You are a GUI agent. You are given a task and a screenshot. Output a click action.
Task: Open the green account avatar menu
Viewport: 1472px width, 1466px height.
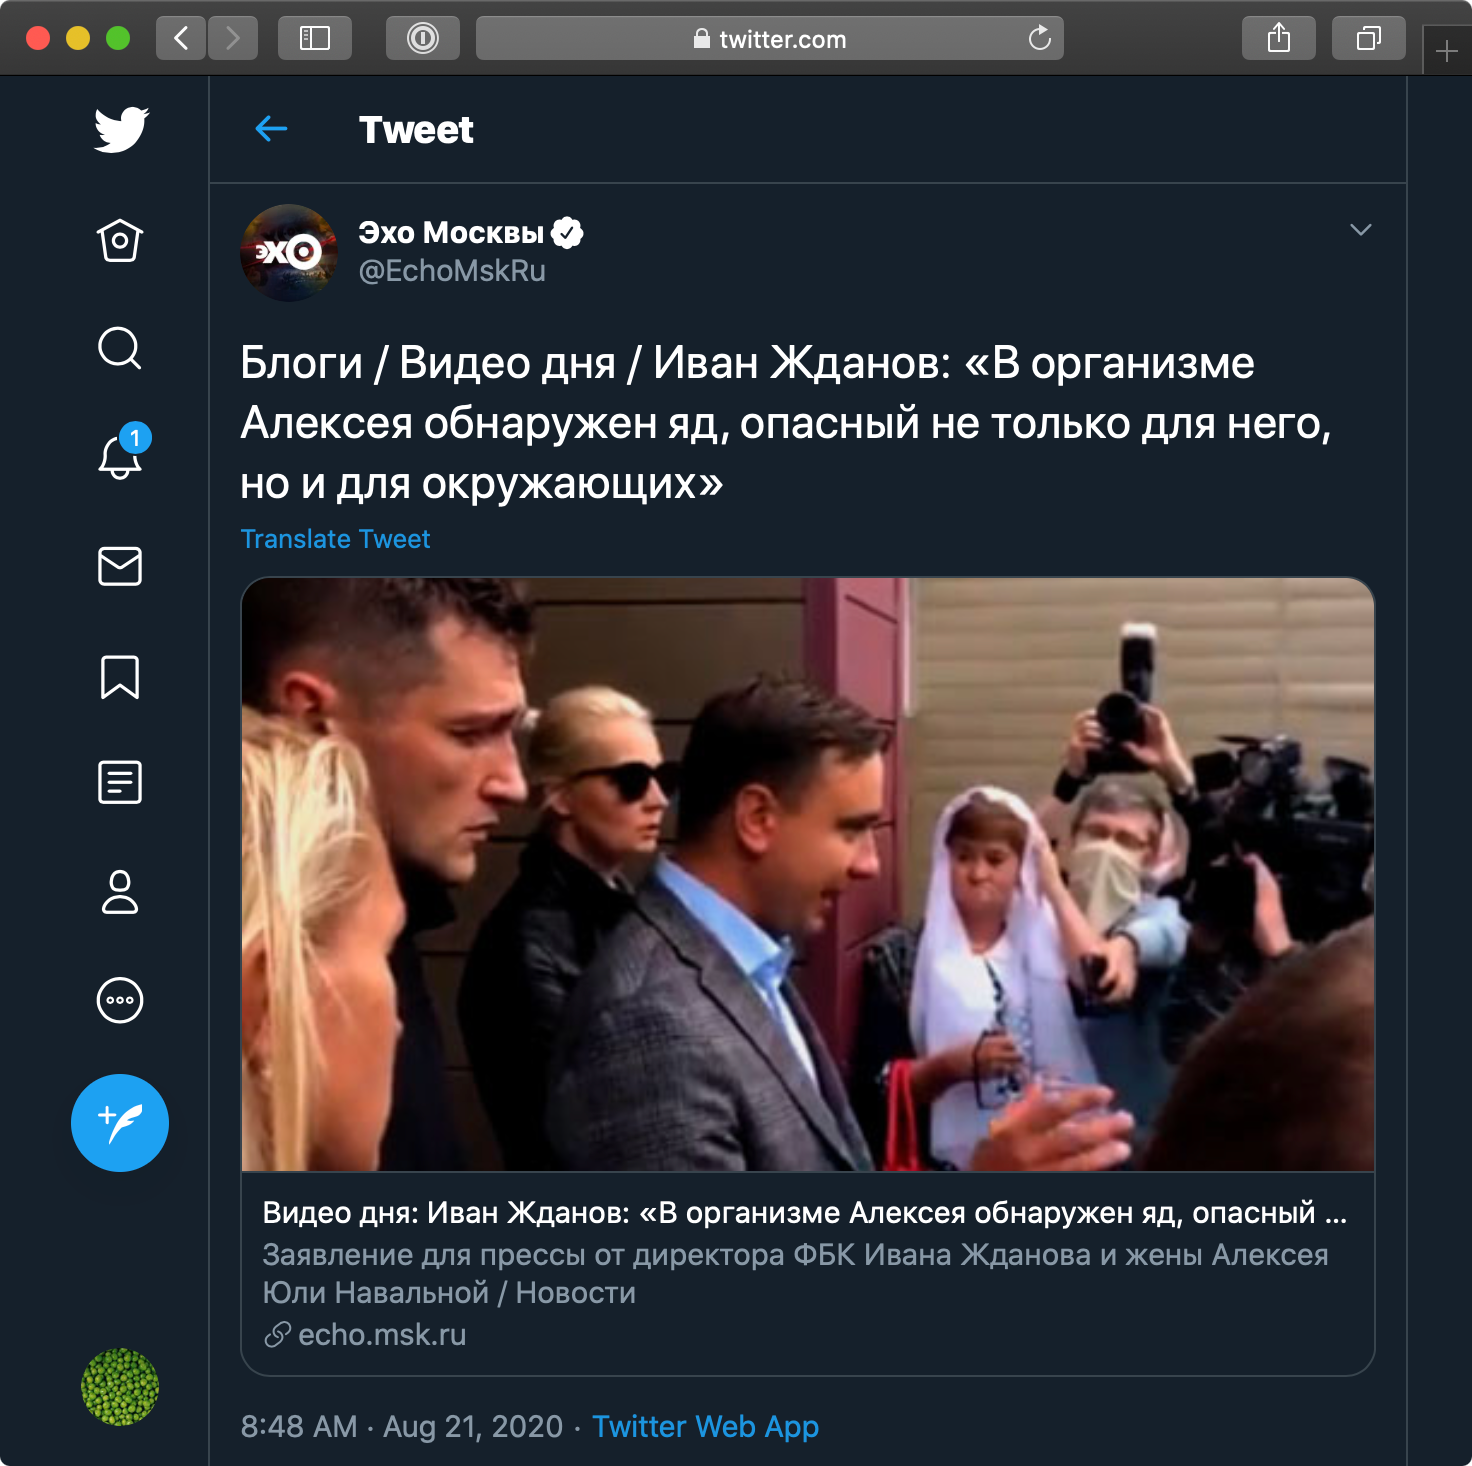pyautogui.click(x=120, y=1387)
